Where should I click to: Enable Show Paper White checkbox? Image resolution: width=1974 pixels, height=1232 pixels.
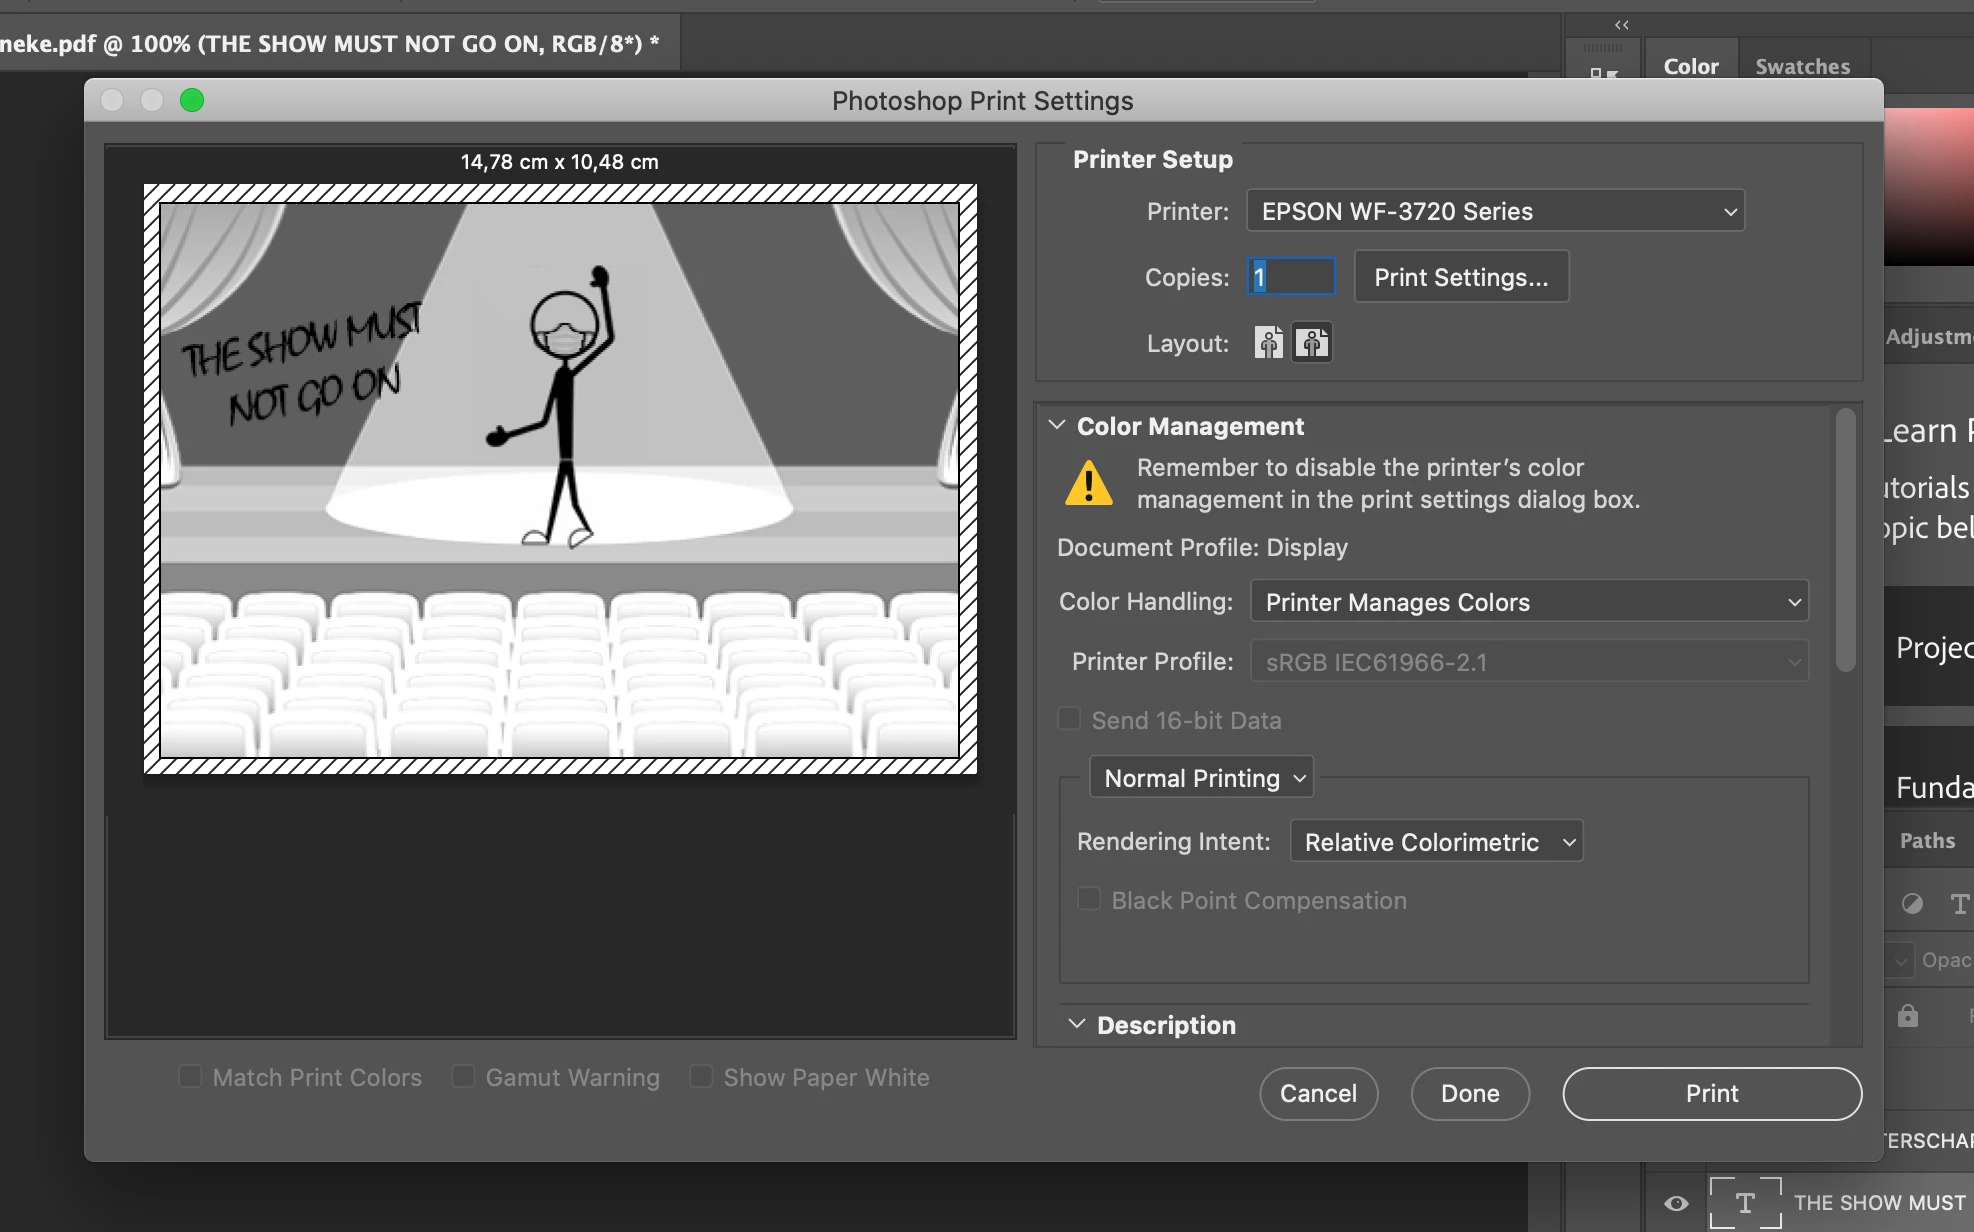(701, 1077)
